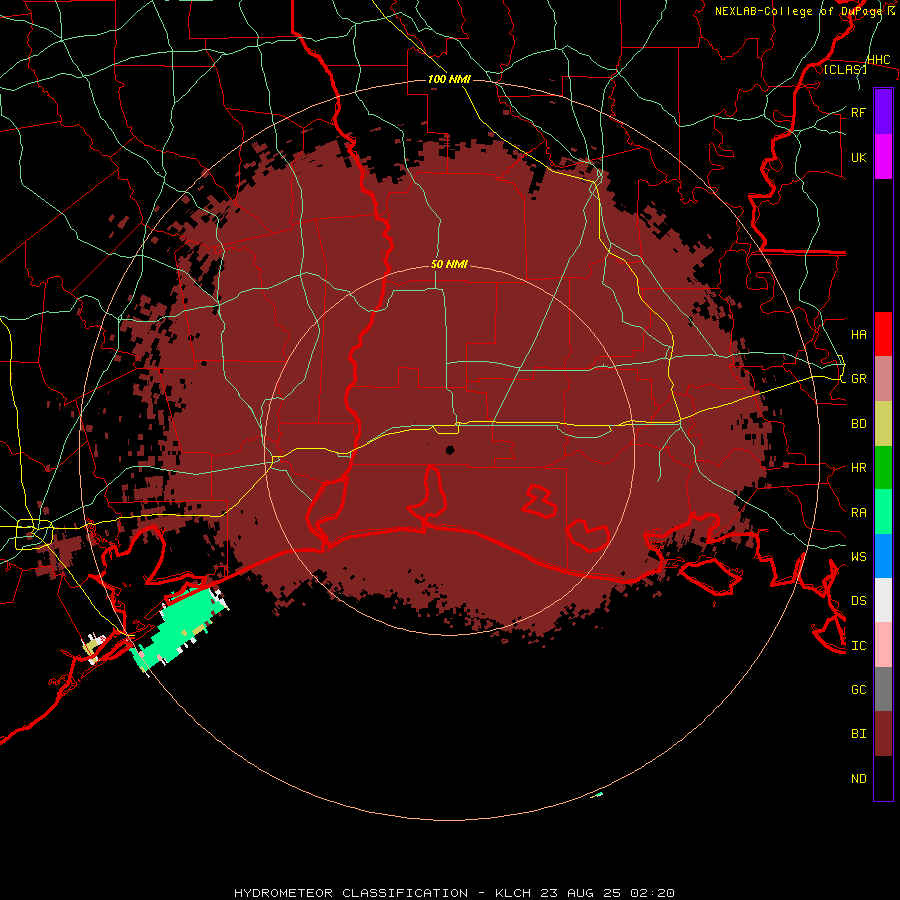Click the "UK" legend label
The height and width of the screenshot is (900, 900).
click(x=858, y=158)
